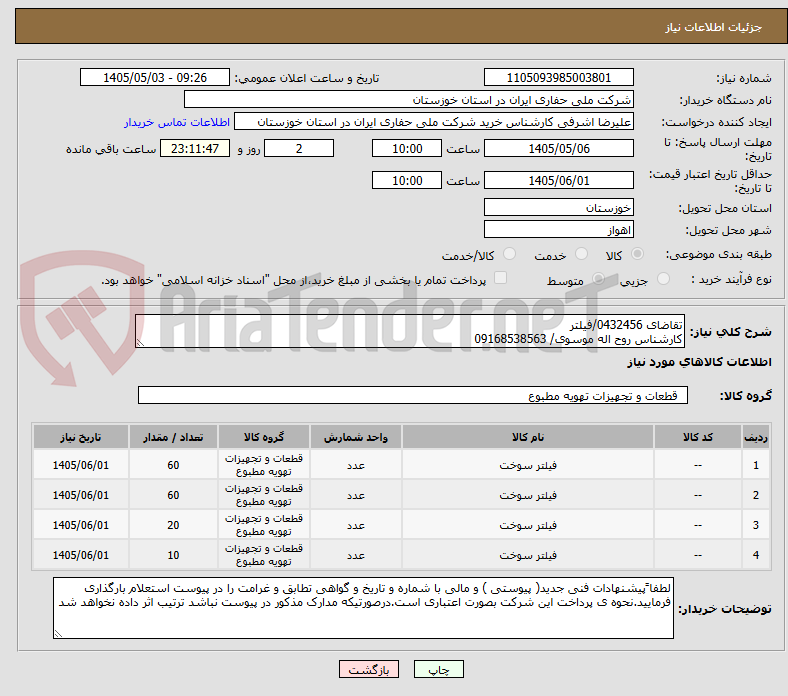Select the کالا radio button
The image size is (788, 696).
(637, 254)
